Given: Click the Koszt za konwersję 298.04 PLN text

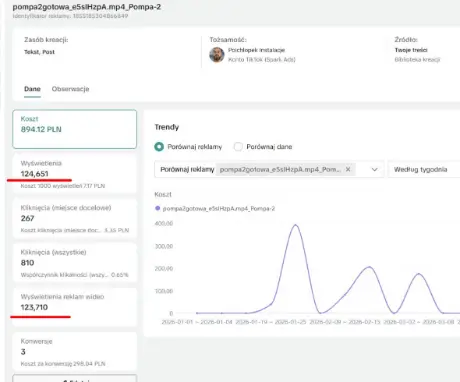Looking at the screenshot, I should 63,364.
